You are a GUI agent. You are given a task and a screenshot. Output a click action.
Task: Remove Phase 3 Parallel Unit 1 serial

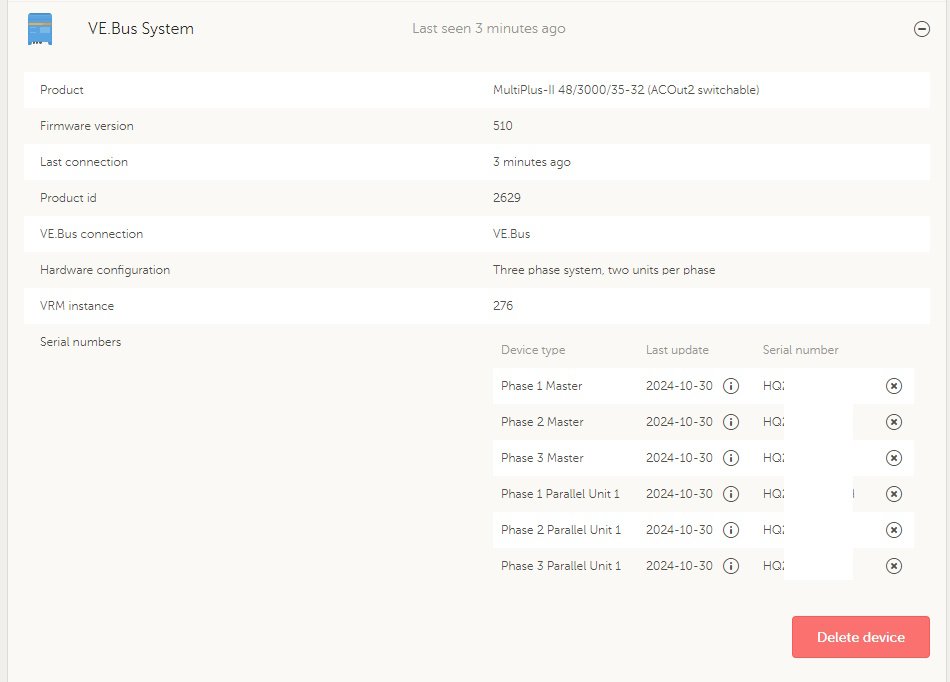[894, 566]
